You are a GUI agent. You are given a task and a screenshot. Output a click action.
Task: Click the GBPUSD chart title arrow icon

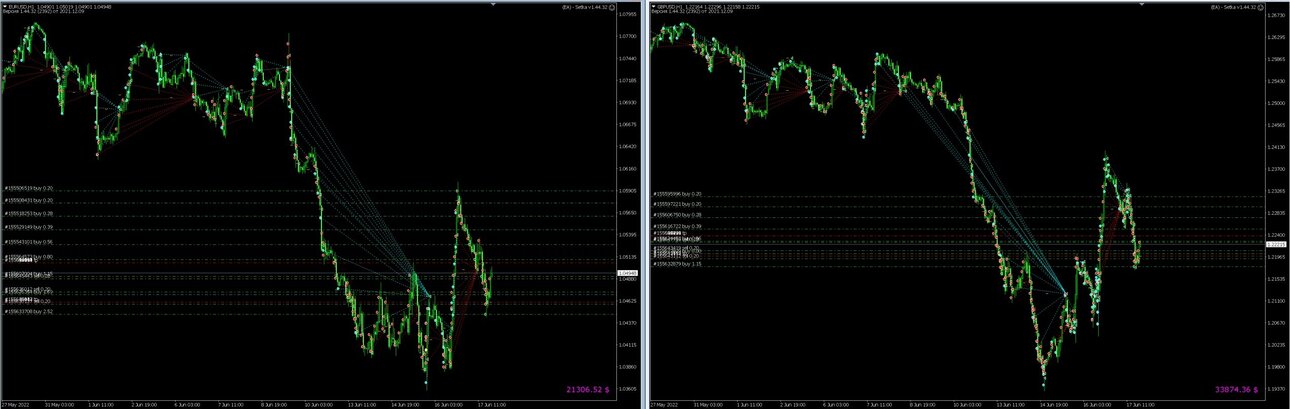point(653,5)
